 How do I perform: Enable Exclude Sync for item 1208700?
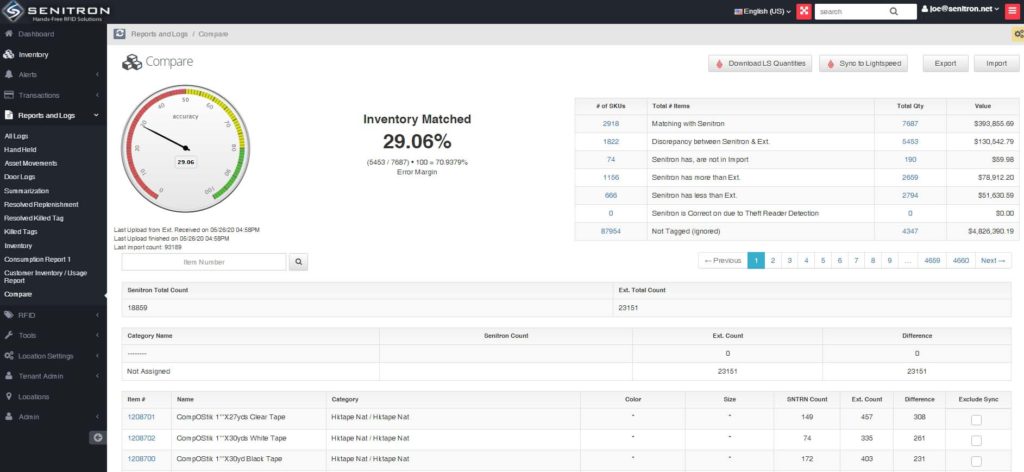[x=976, y=461]
